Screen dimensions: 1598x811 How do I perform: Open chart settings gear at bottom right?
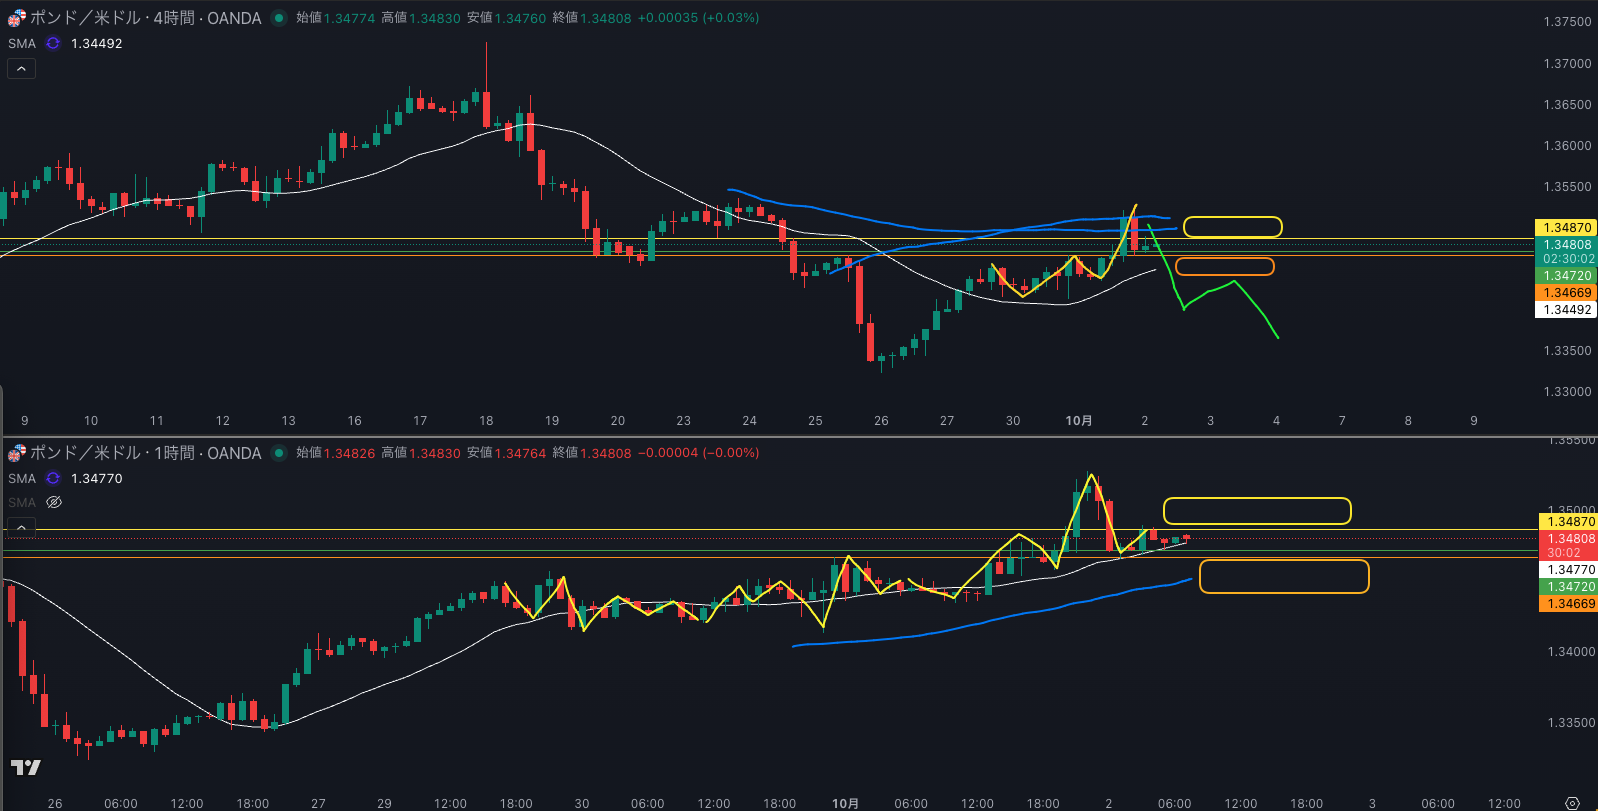(x=1572, y=803)
